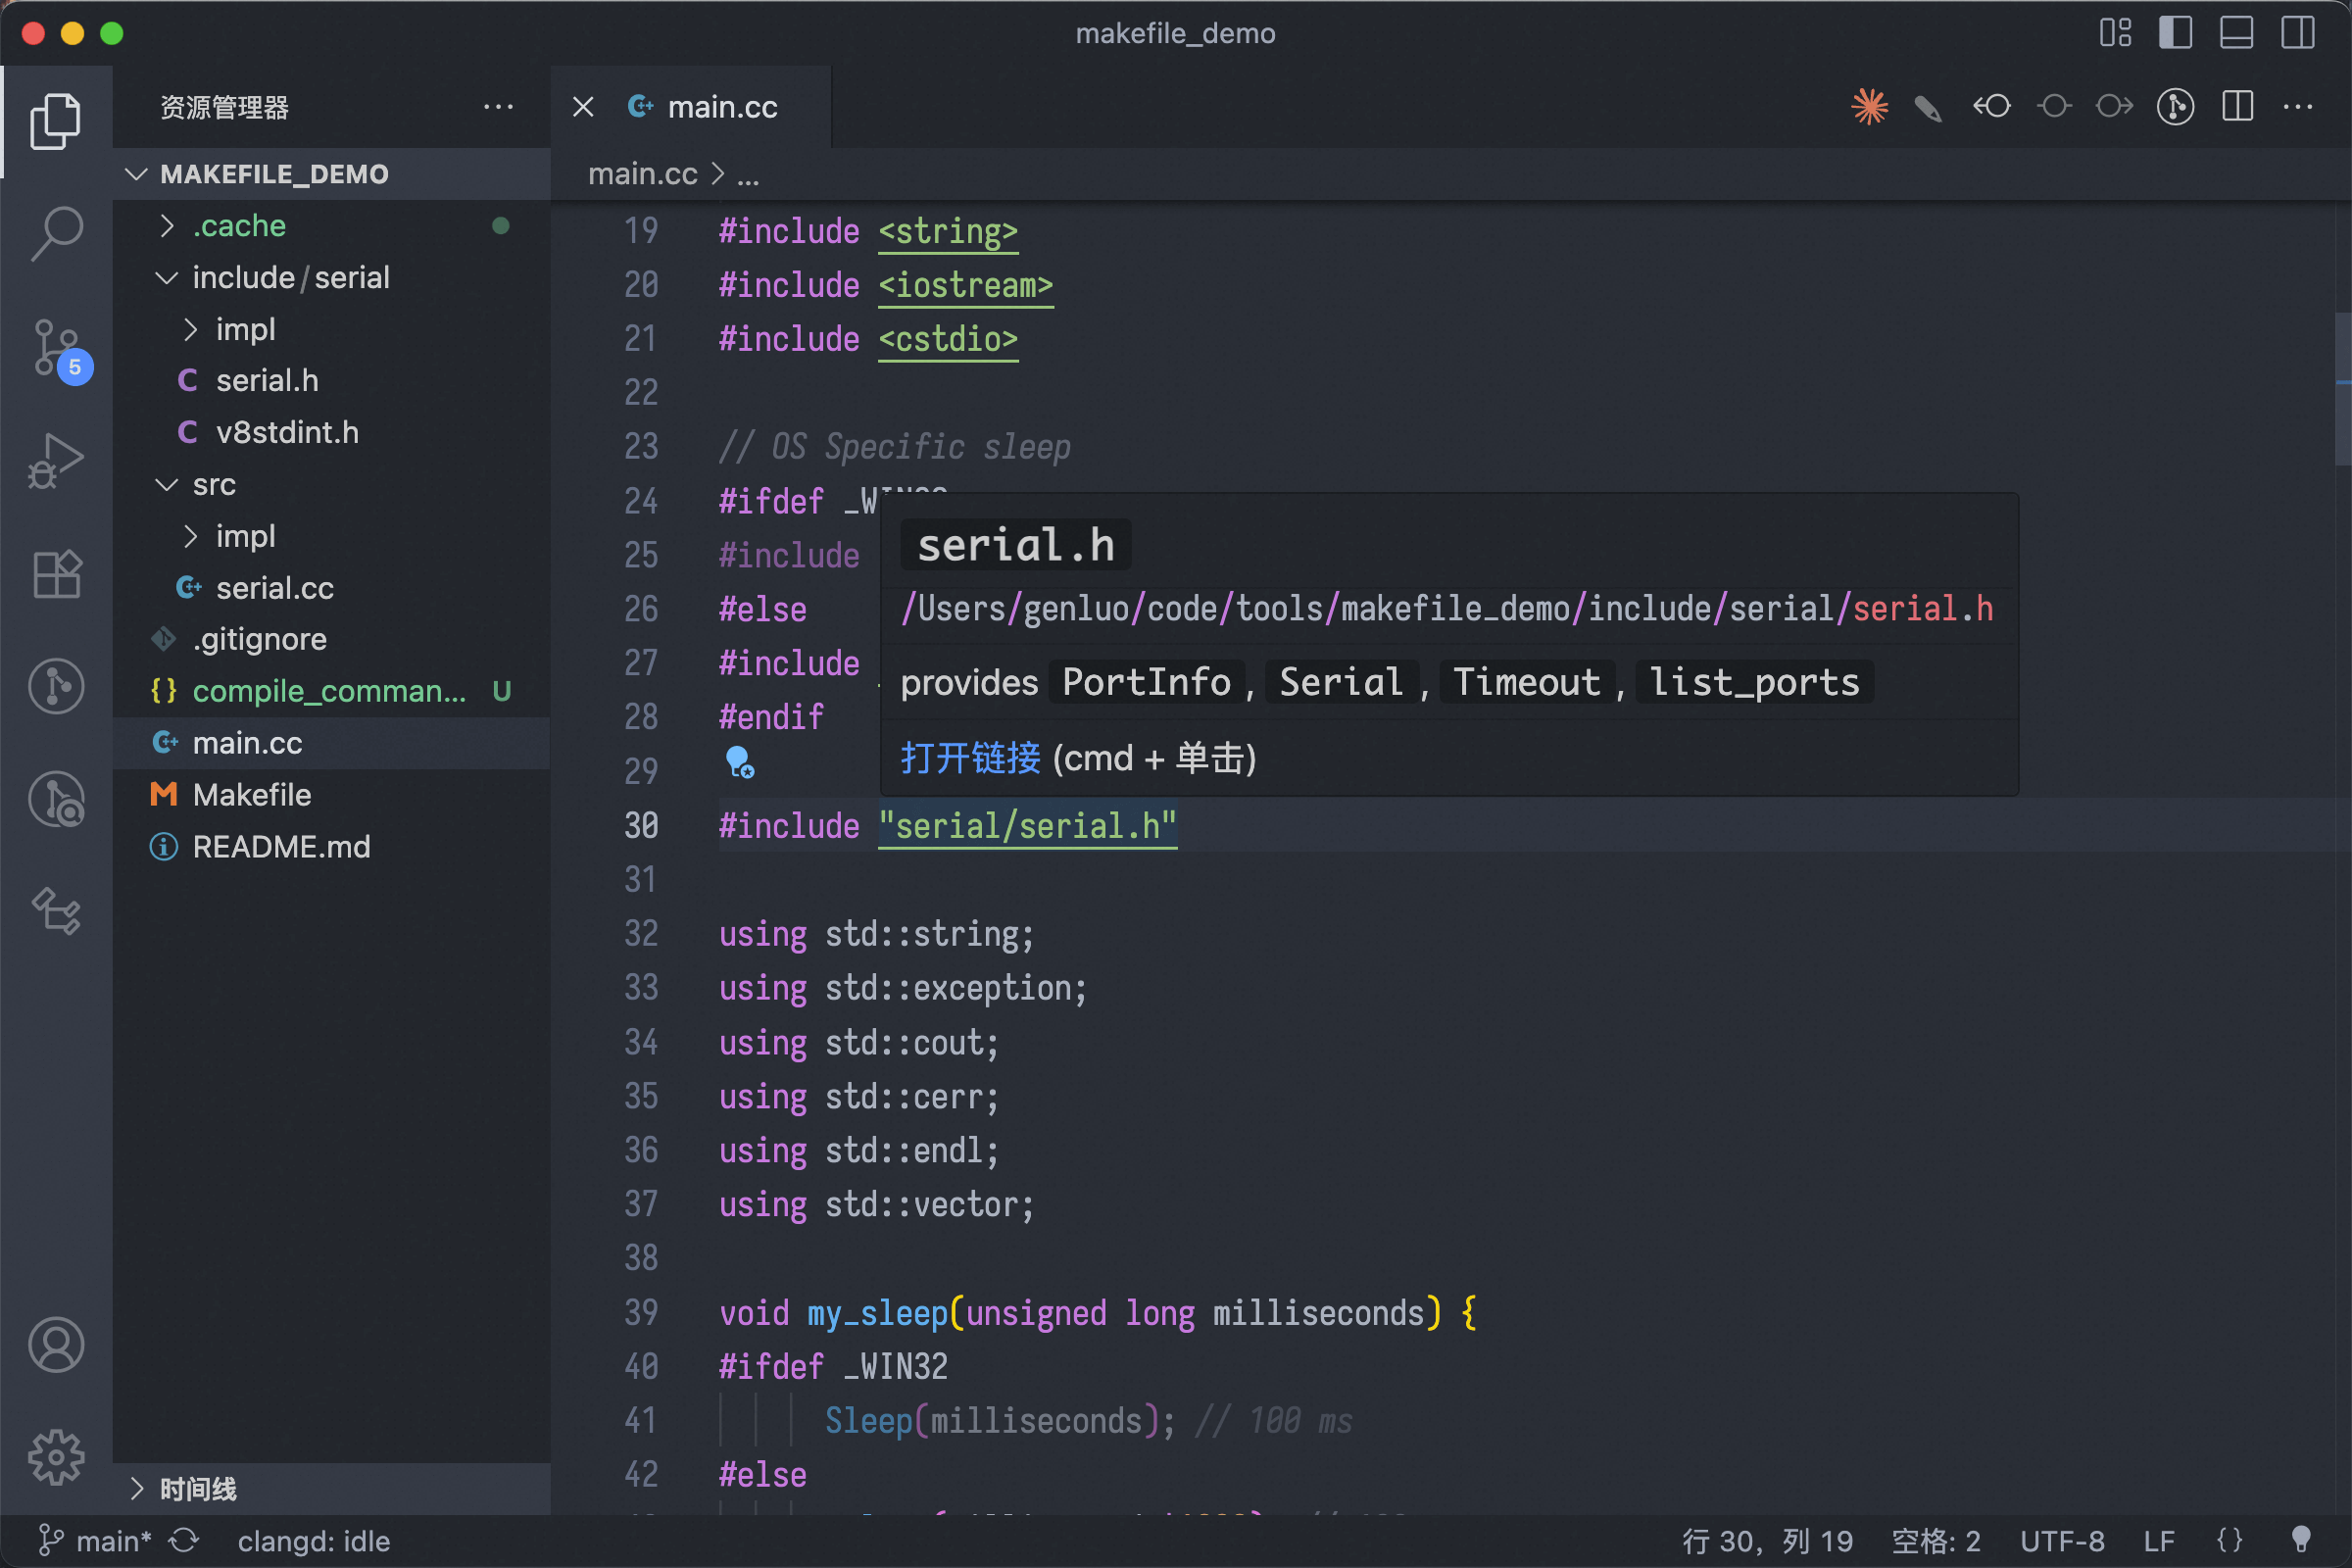
Task: Click the sync changes icon in status bar
Action: pyautogui.click(x=184, y=1540)
